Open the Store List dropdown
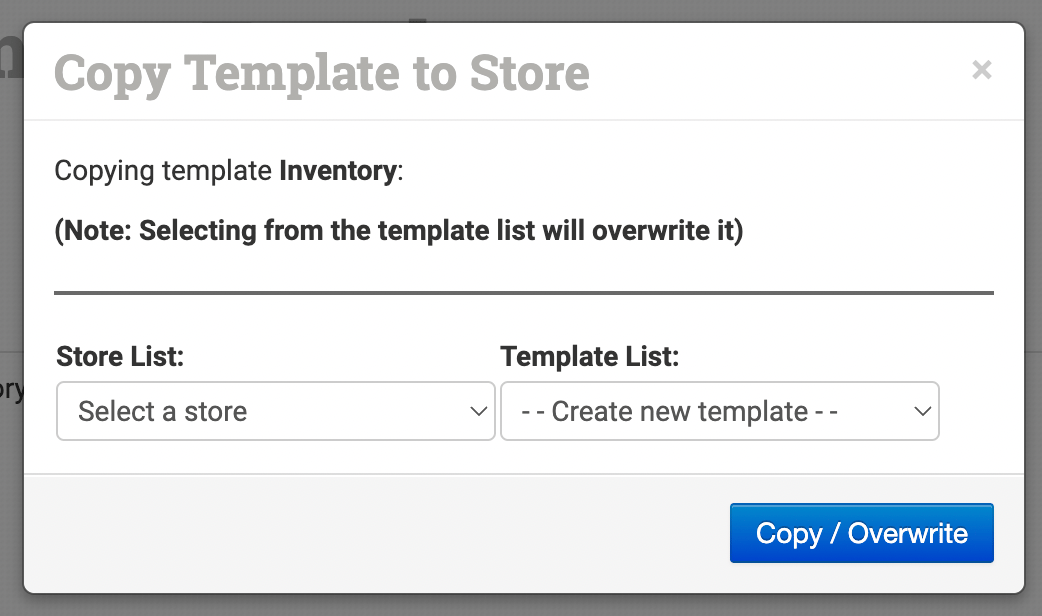Image resolution: width=1042 pixels, height=616 pixels. (276, 411)
